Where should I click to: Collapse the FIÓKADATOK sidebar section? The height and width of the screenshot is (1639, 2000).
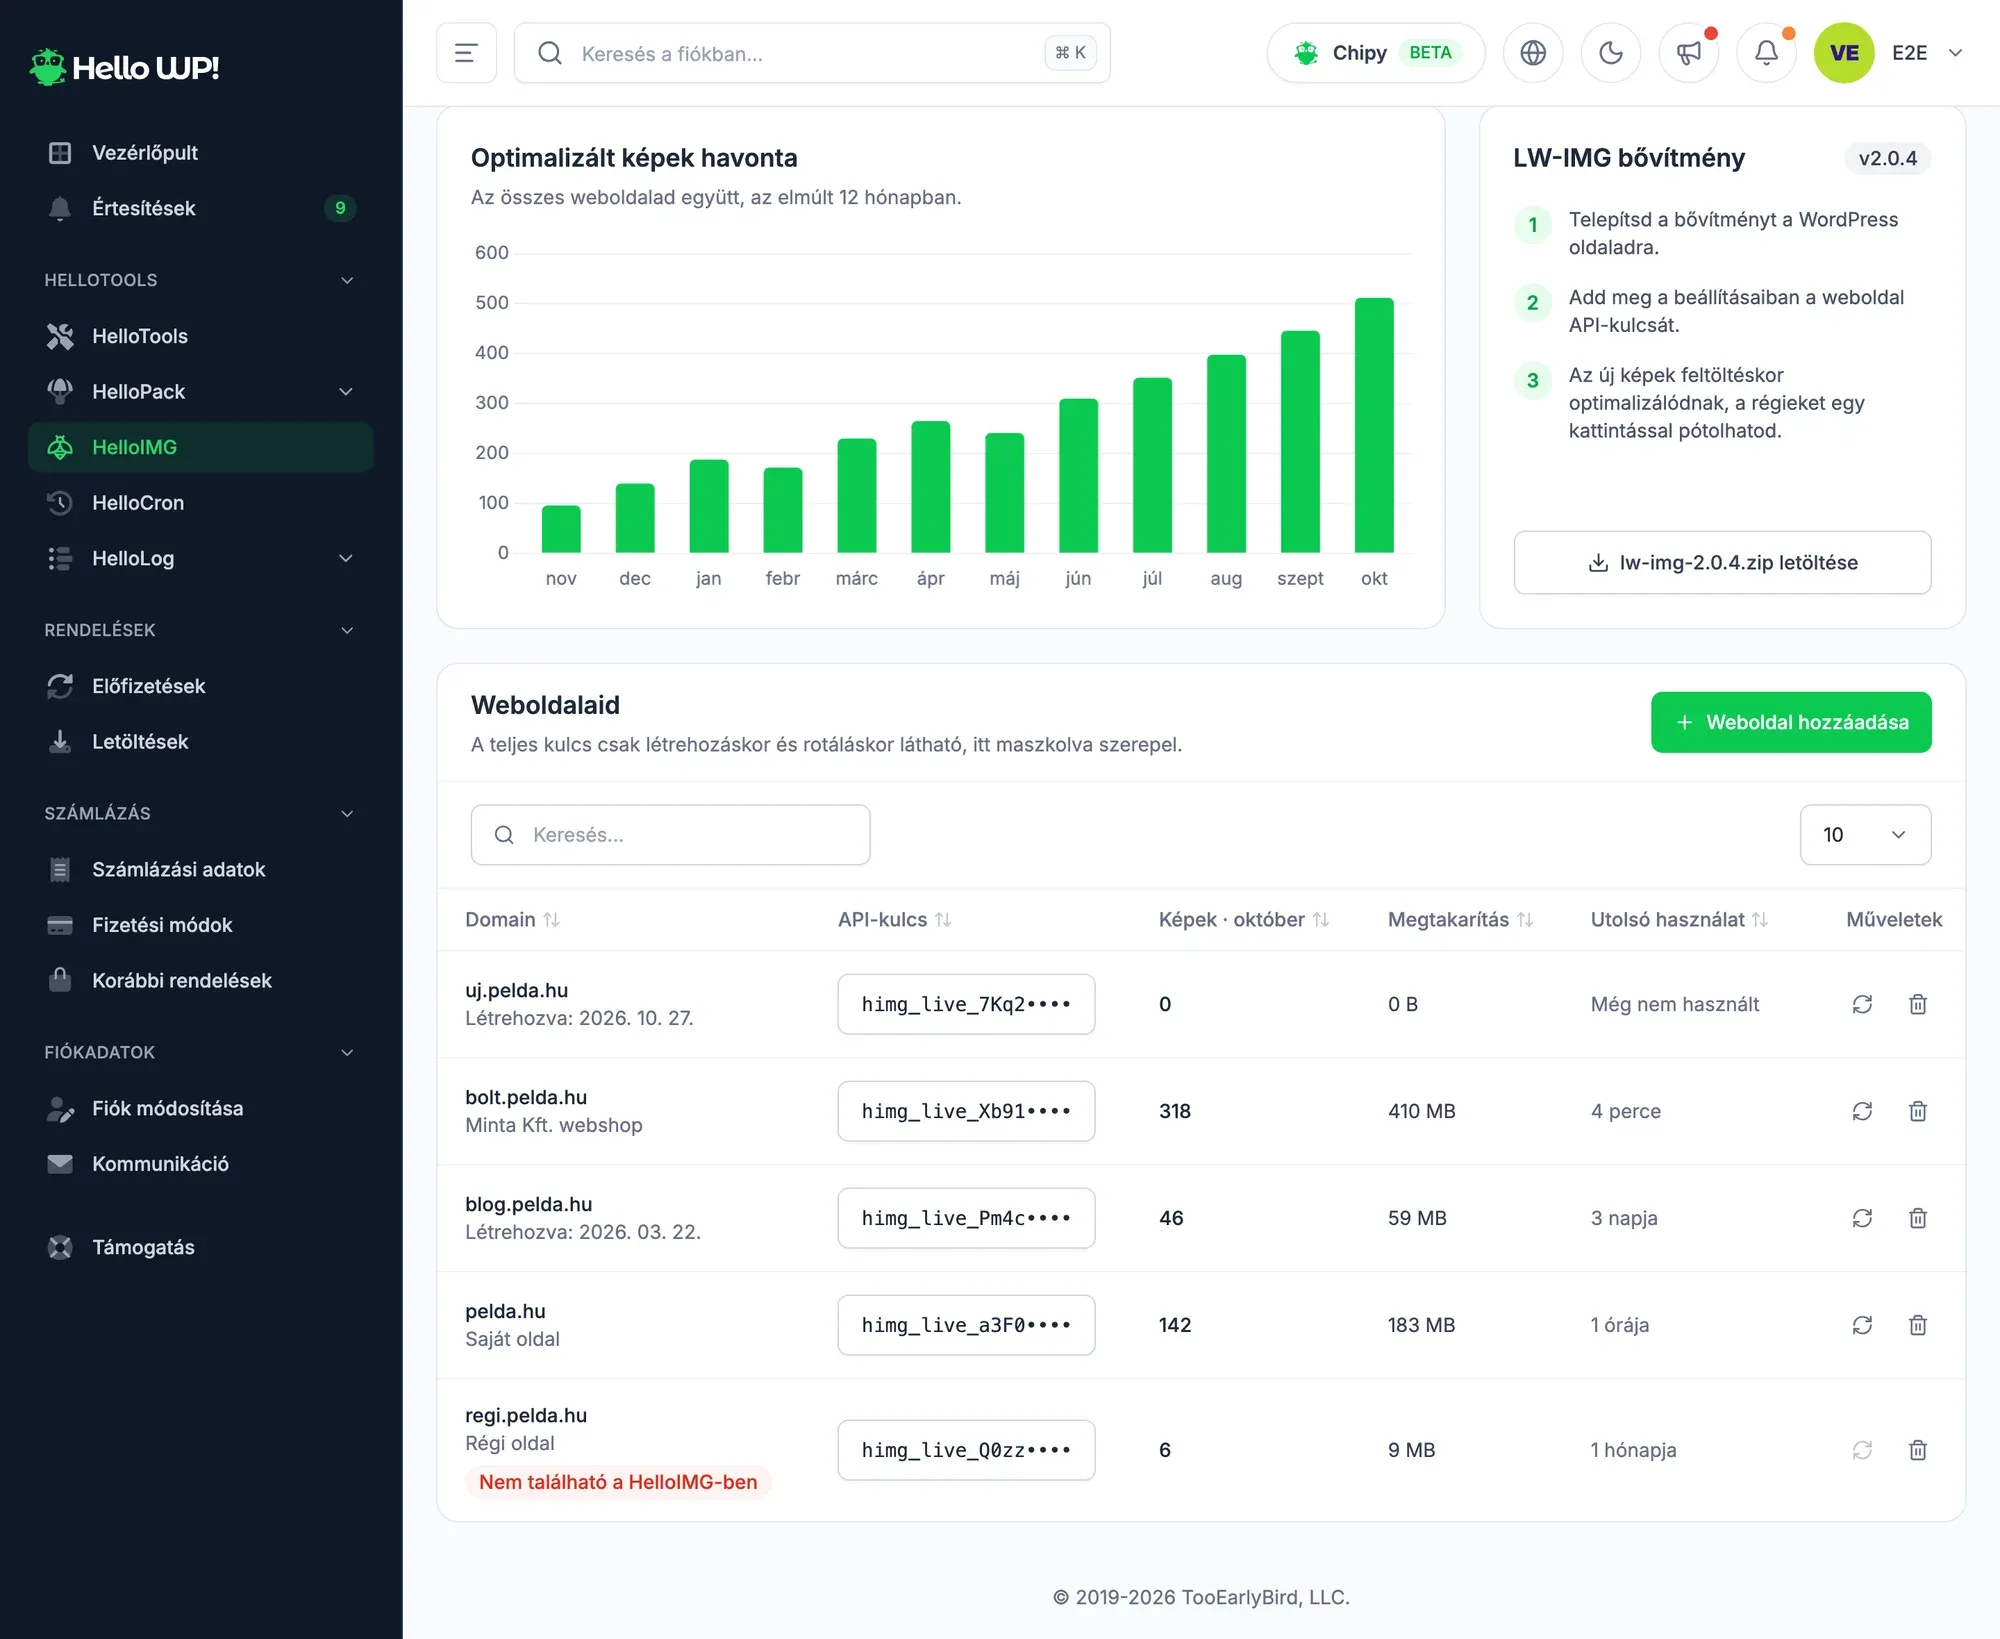tap(200, 1052)
